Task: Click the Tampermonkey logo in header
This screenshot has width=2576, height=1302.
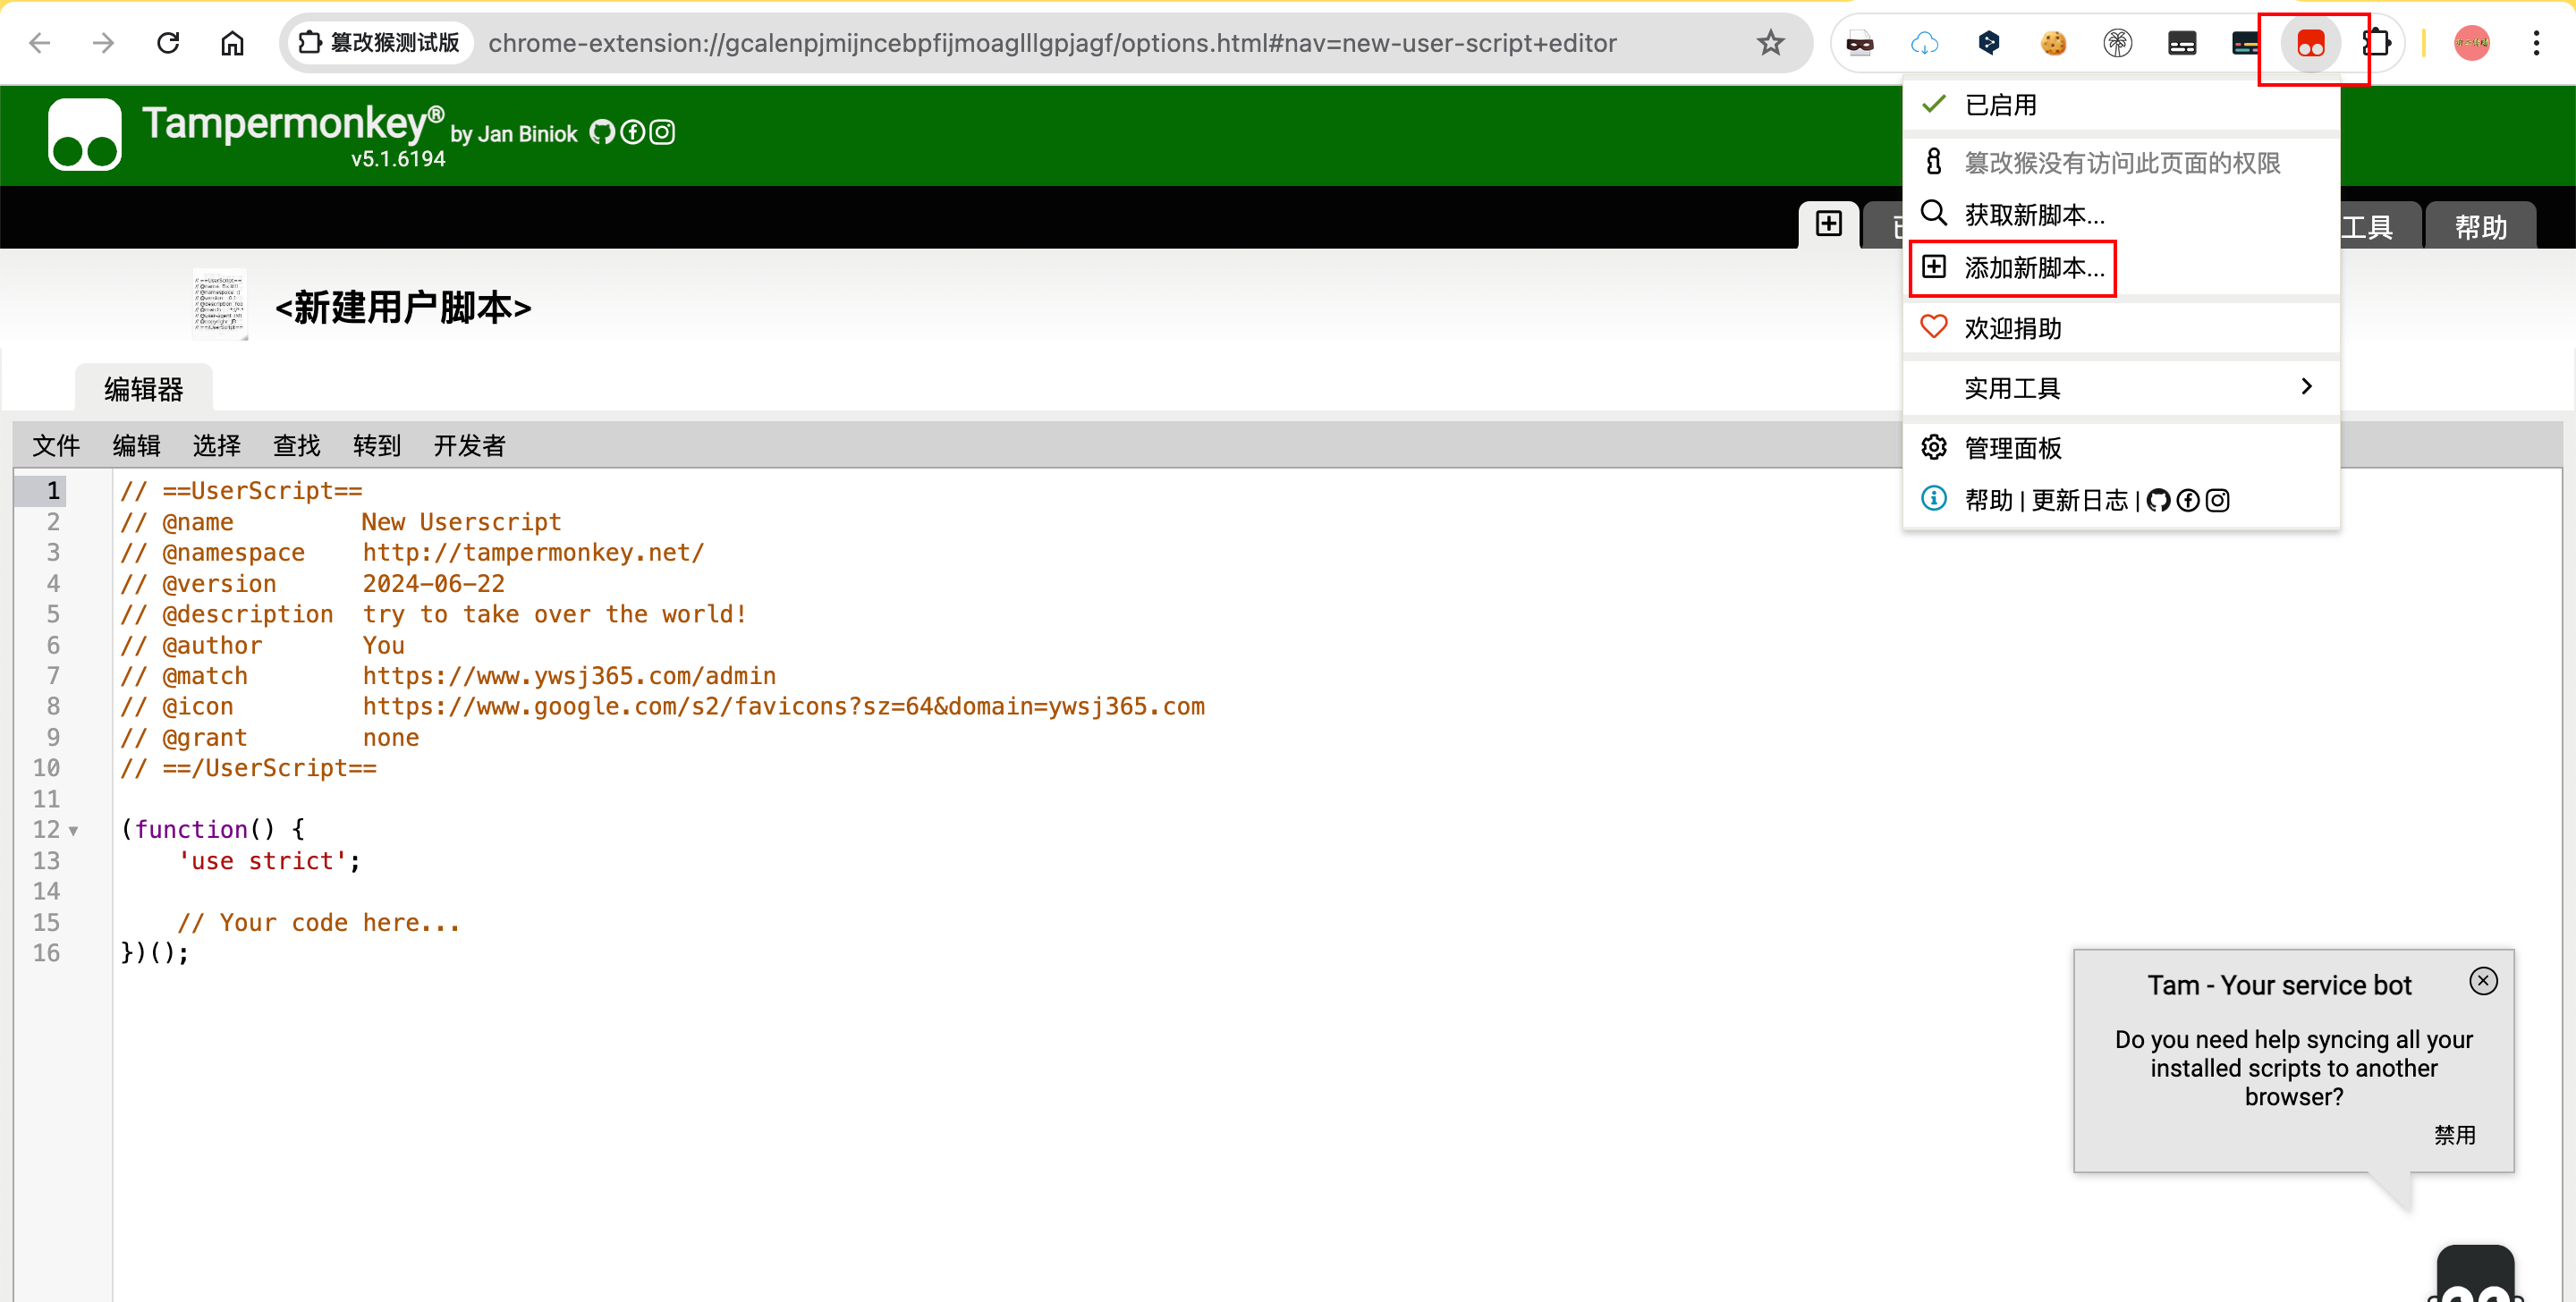Action: click(x=85, y=134)
